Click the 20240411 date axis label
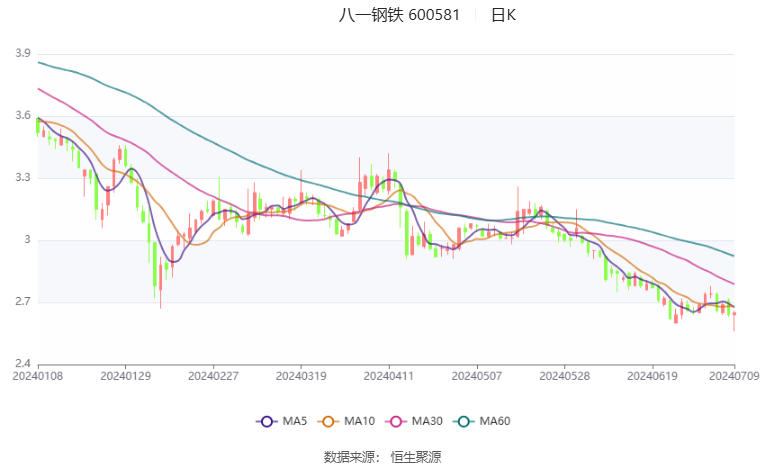Image resolution: width=765 pixels, height=465 pixels. [389, 376]
